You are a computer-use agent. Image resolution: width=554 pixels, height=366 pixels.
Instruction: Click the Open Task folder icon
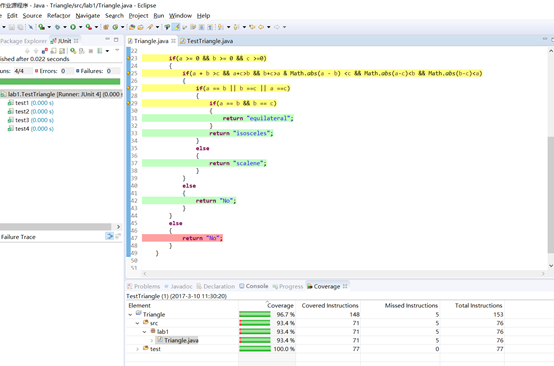click(141, 27)
